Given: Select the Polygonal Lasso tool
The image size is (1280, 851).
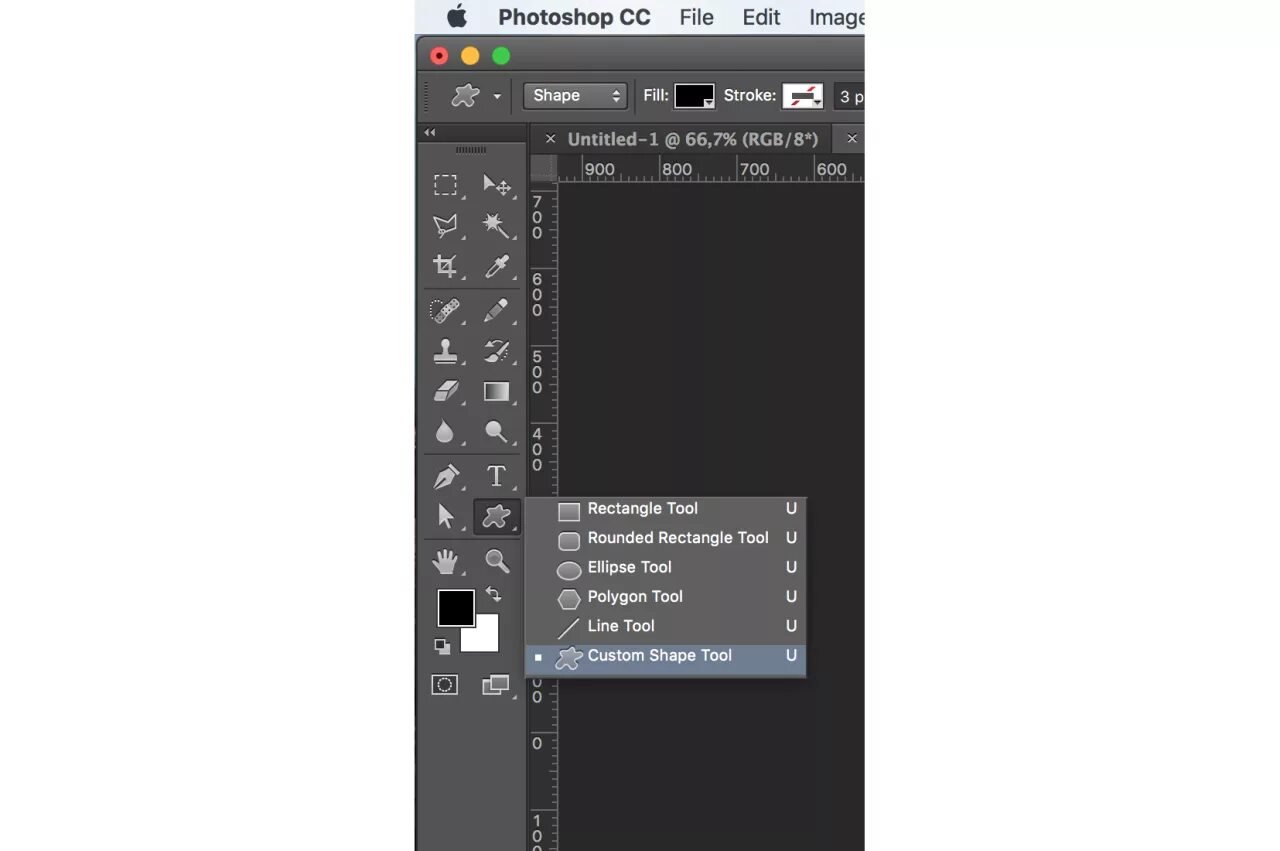Looking at the screenshot, I should [445, 226].
